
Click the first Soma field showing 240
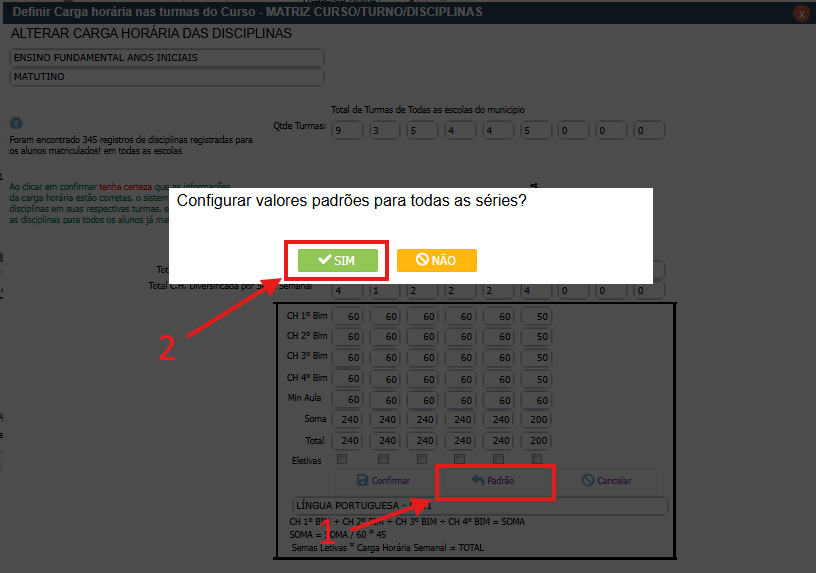(349, 420)
